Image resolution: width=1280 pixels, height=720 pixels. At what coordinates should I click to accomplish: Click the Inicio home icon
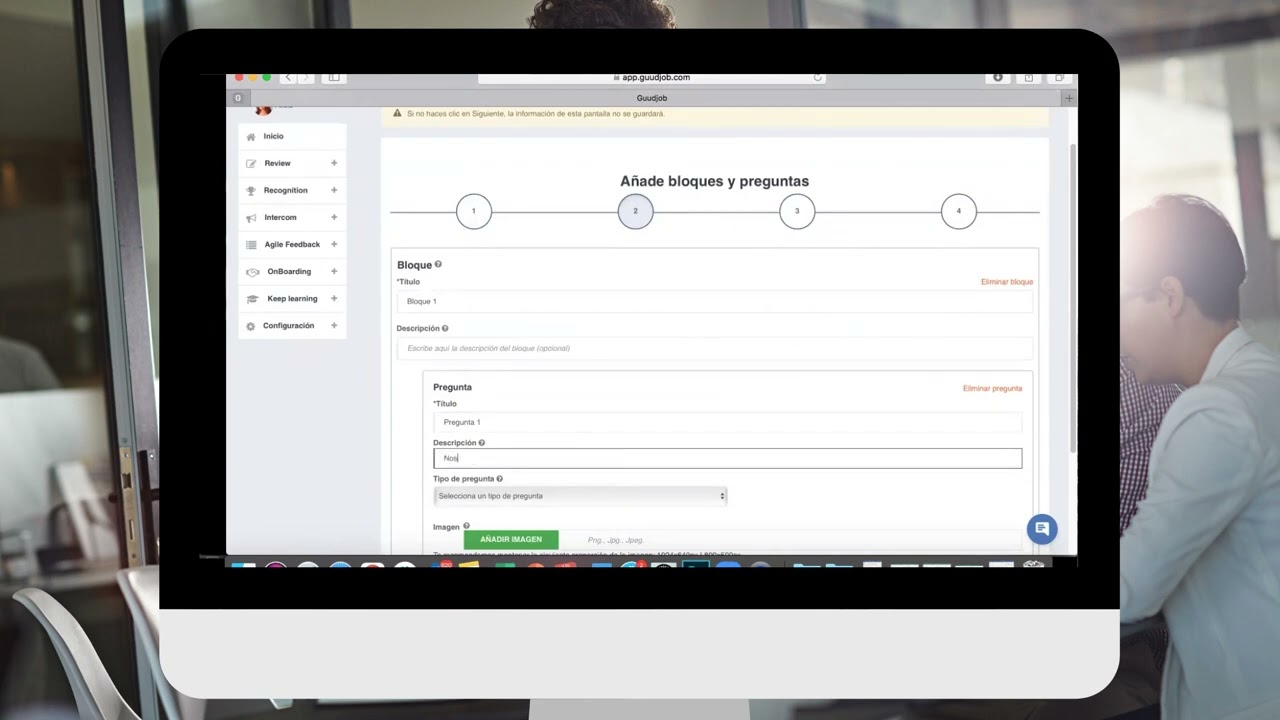251,137
